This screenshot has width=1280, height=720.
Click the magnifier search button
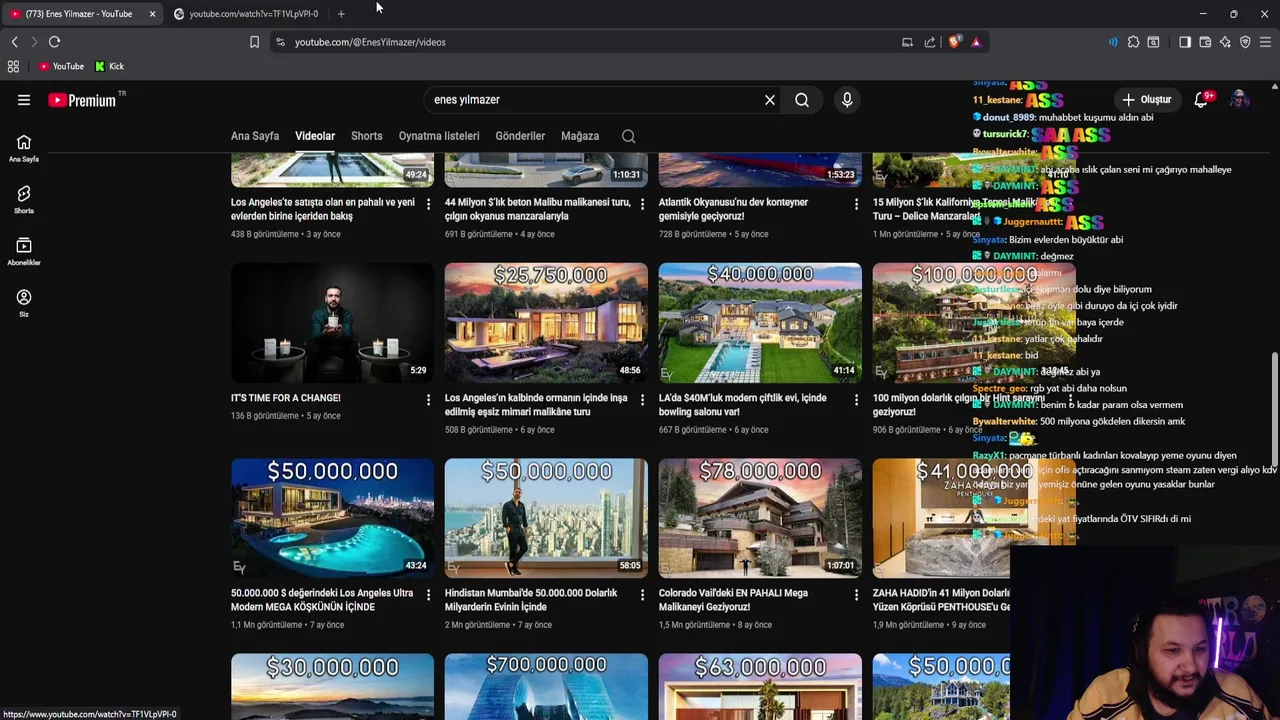(802, 100)
